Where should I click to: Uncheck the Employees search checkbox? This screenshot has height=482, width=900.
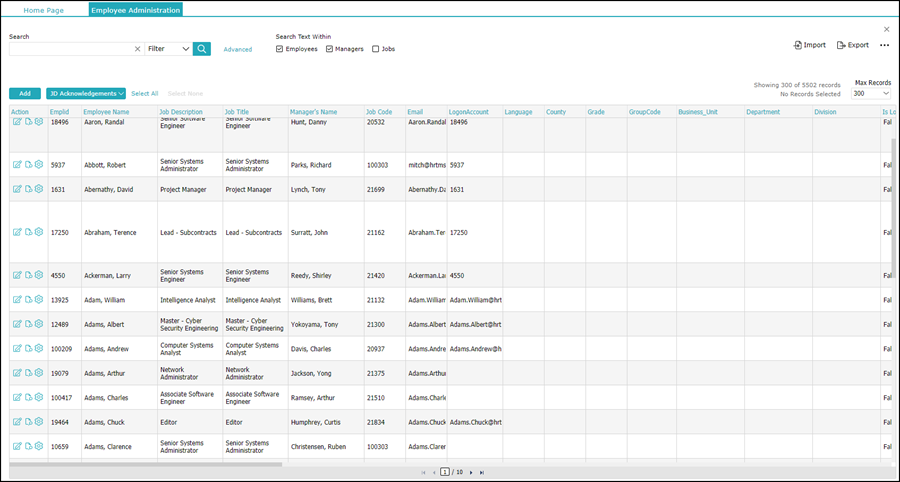(x=280, y=49)
